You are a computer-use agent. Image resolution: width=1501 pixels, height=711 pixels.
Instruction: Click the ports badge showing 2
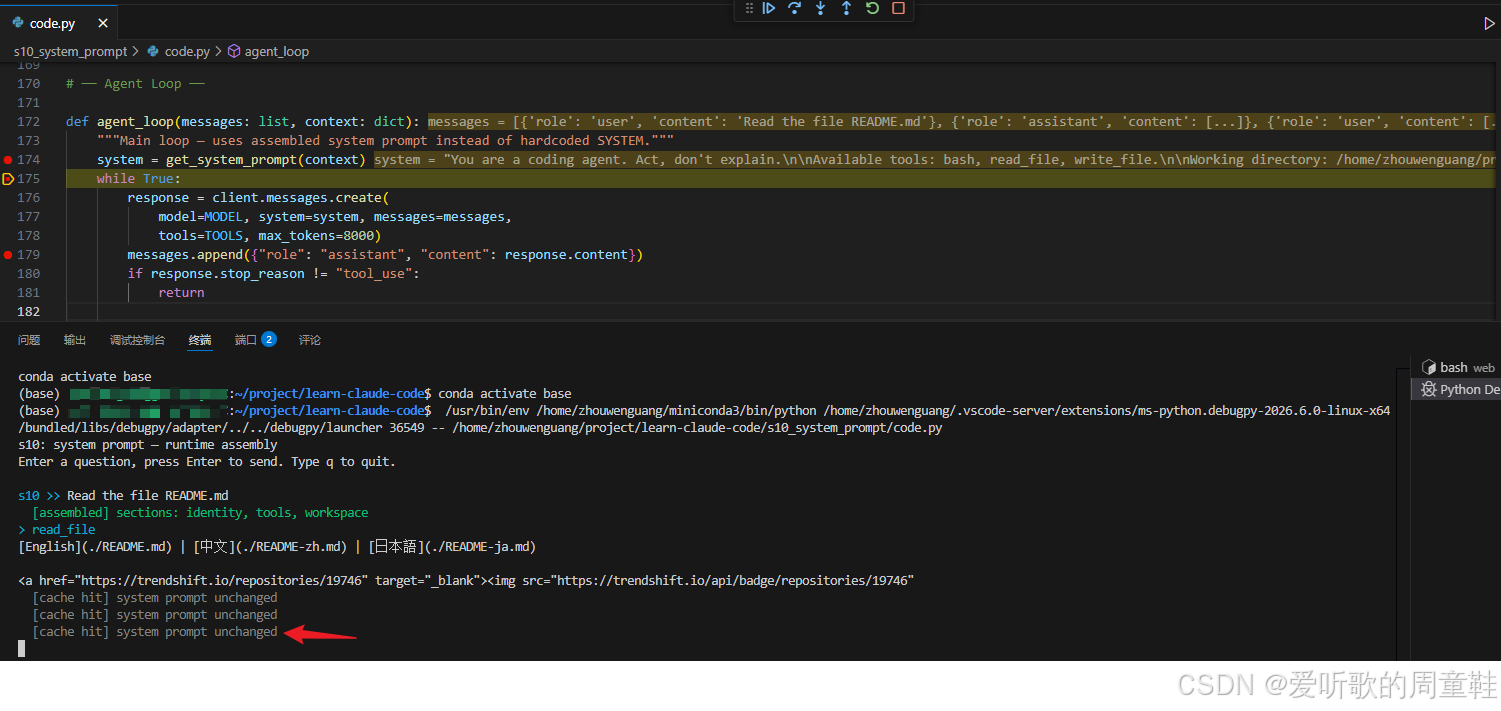pos(269,339)
